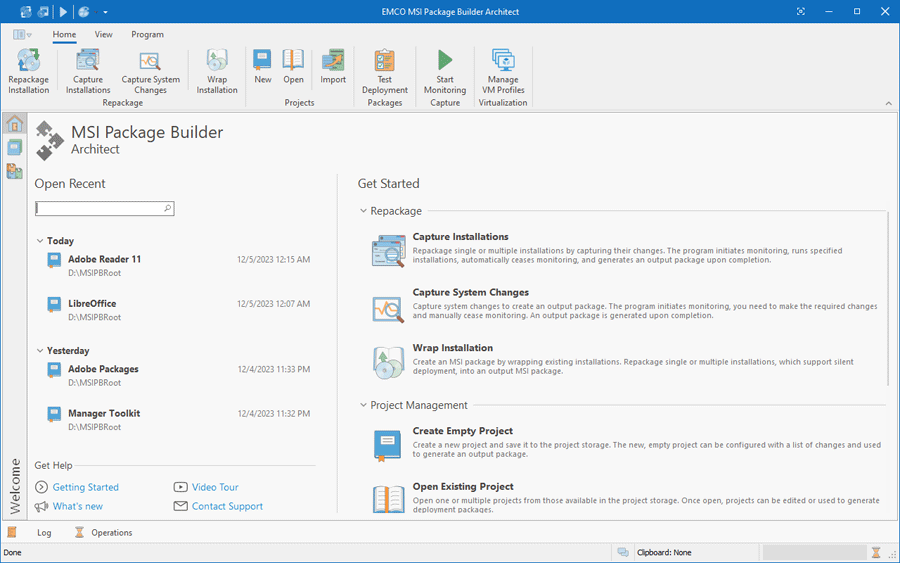Switch to the View ribbon tab
This screenshot has height=563, width=900.
pyautogui.click(x=103, y=34)
